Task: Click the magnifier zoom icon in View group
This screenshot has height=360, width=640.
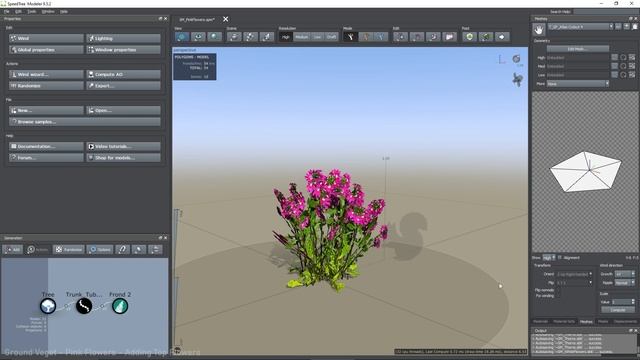Action: 214,37
